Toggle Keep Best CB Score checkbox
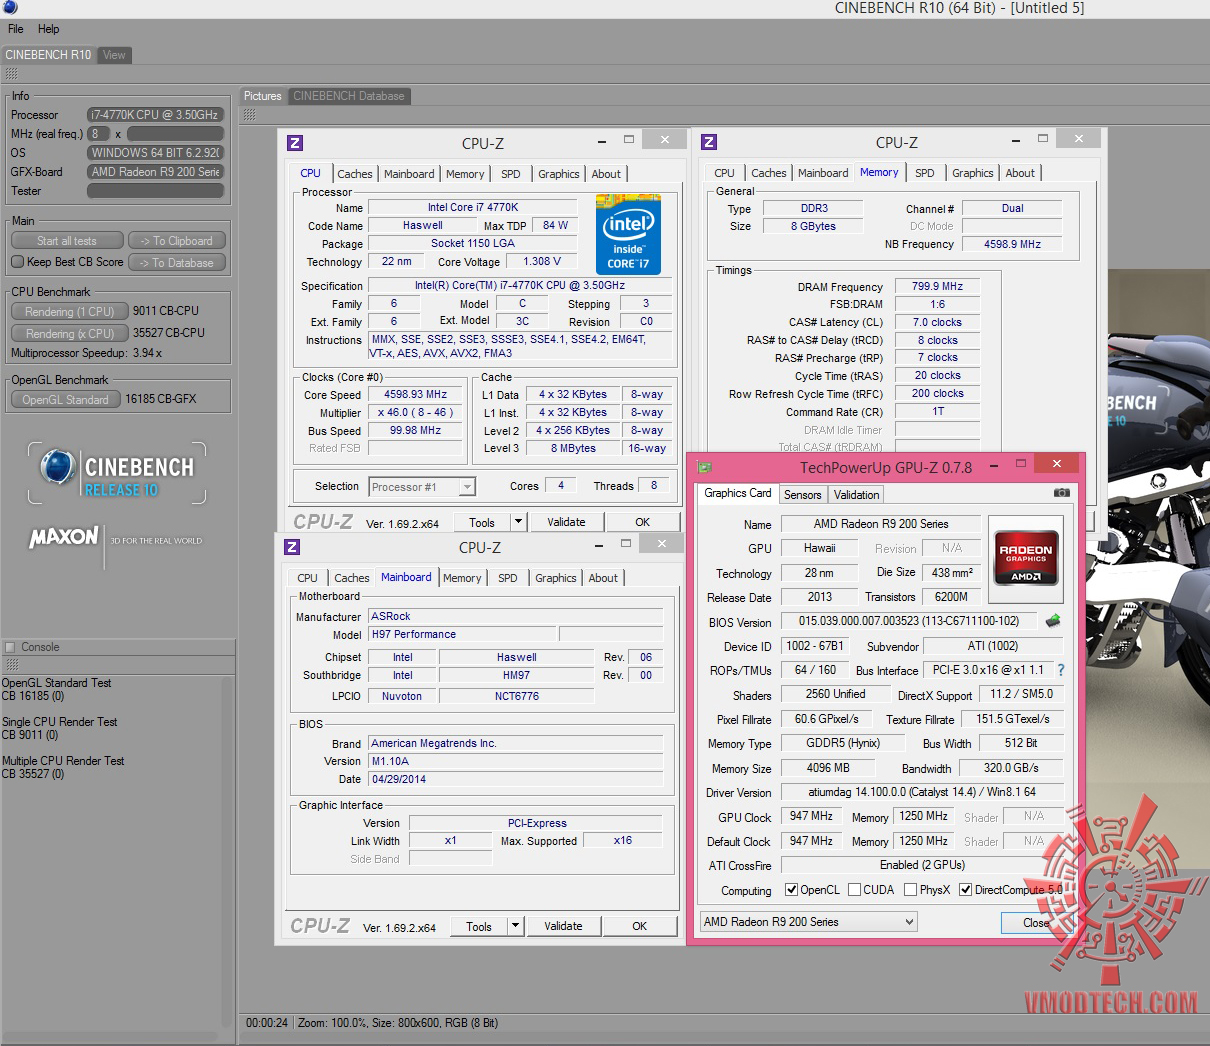Screen dimensions: 1210x1046 (17, 262)
